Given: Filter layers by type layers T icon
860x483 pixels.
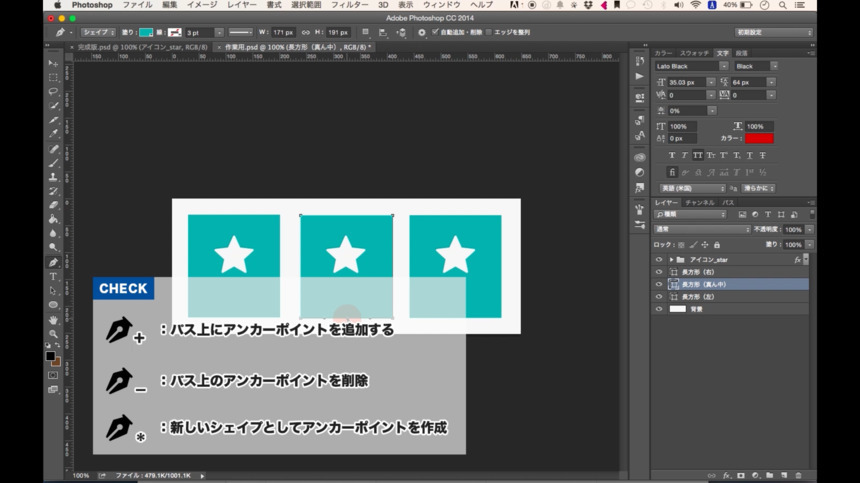Looking at the screenshot, I should coord(768,214).
